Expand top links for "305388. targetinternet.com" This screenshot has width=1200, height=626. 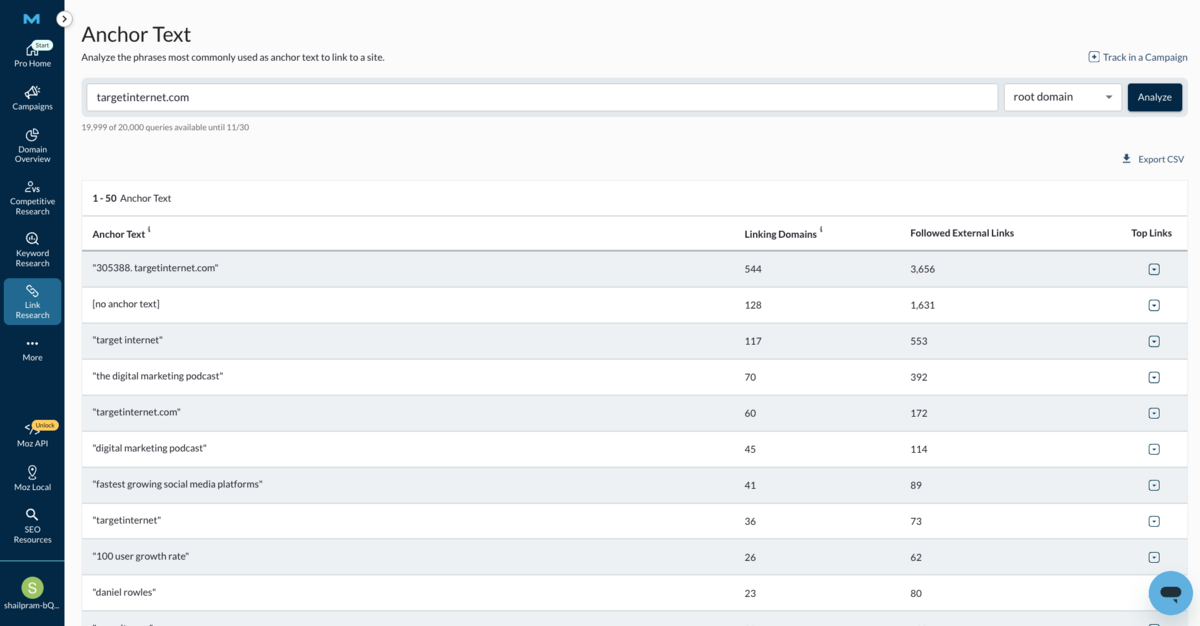click(1154, 269)
